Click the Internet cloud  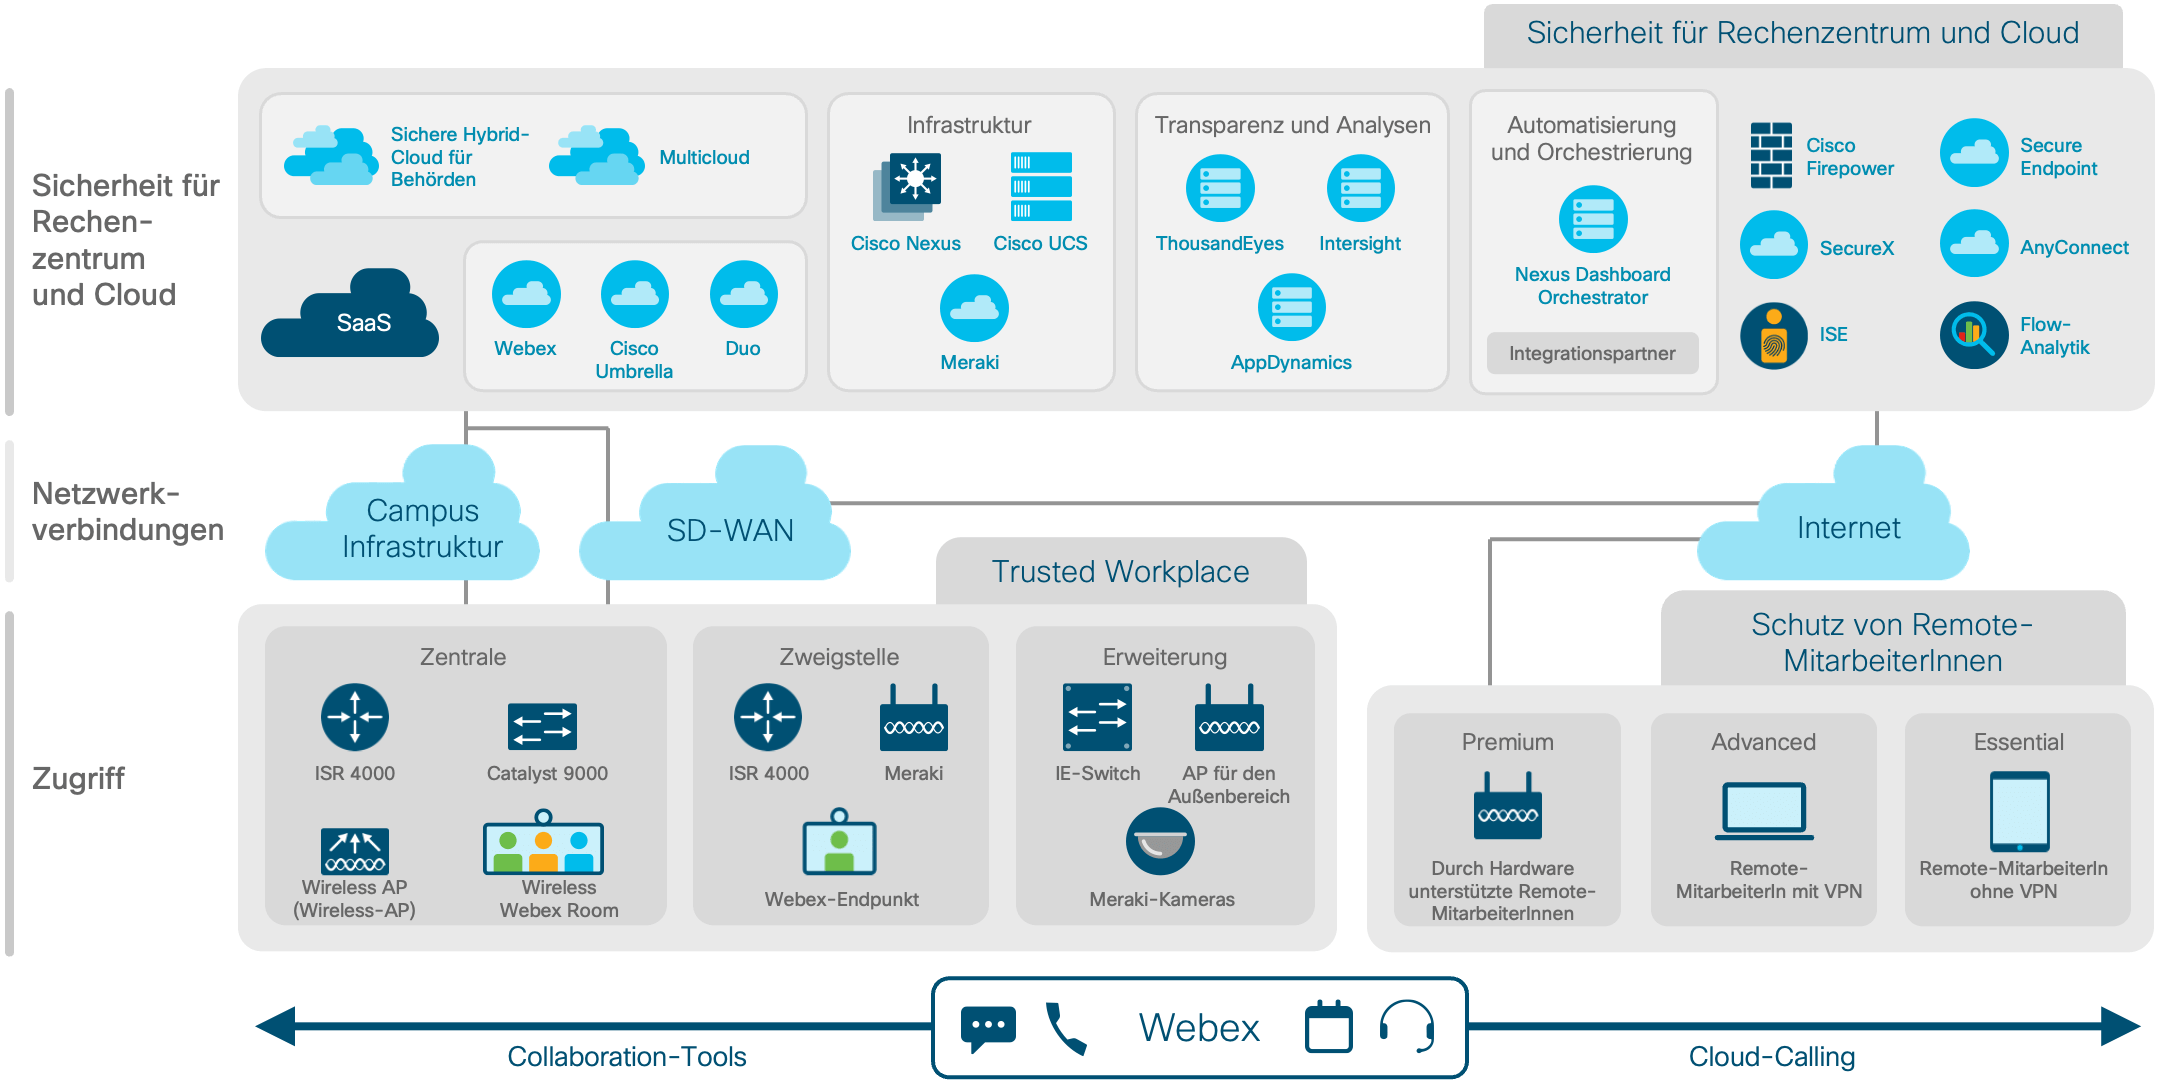[1834, 512]
